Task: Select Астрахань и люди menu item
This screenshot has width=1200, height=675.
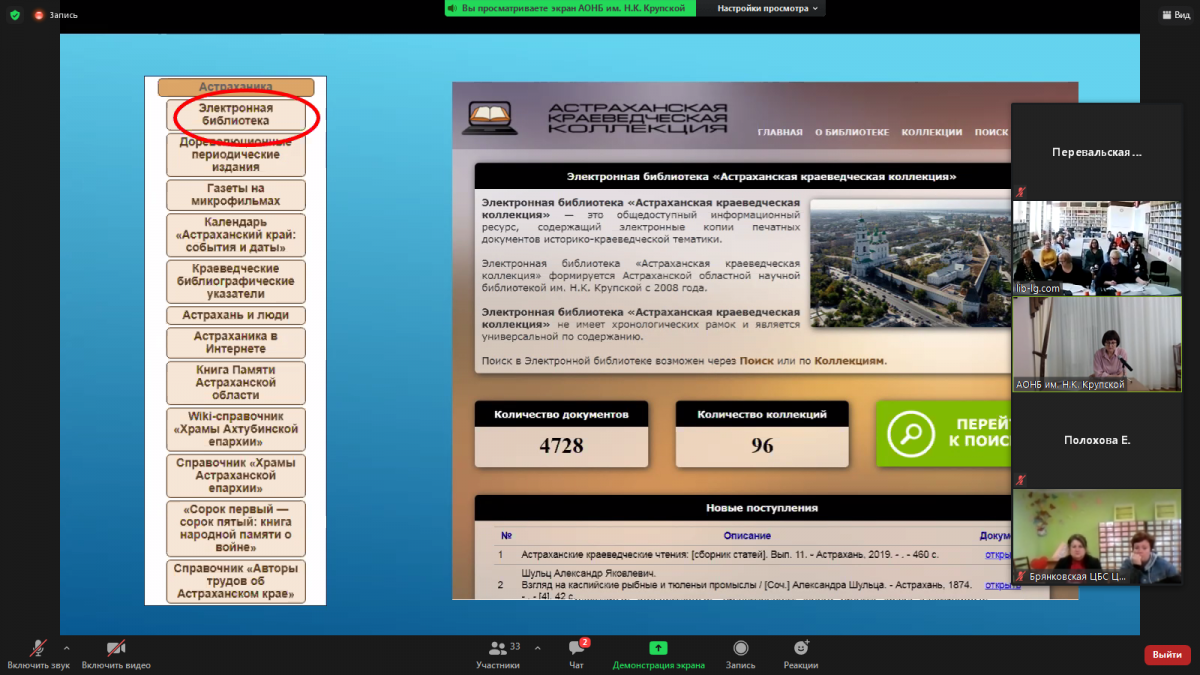Action: point(236,315)
